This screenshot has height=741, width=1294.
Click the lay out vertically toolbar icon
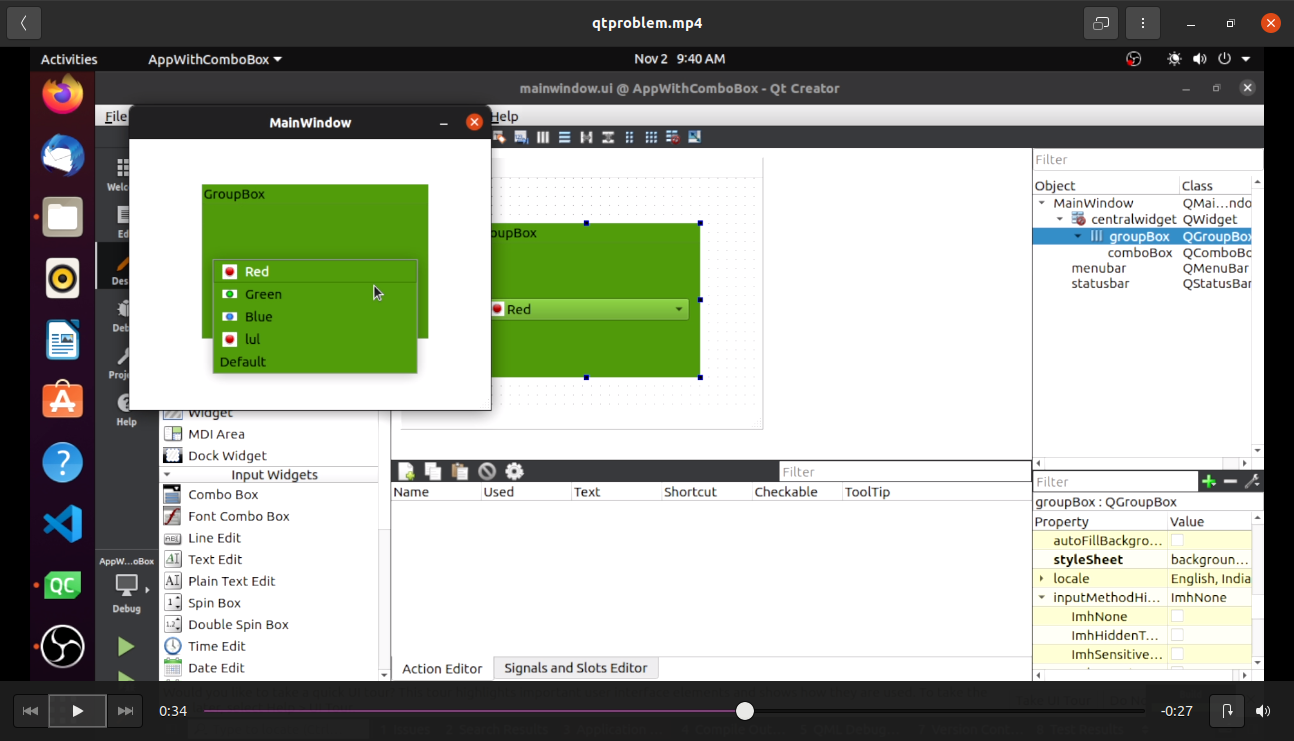[x=565, y=137]
